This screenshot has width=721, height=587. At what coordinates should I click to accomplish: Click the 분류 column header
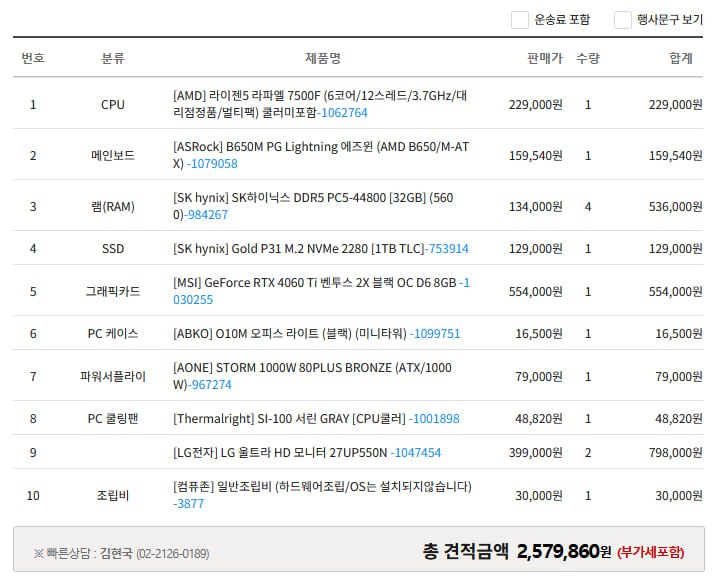tap(113, 58)
